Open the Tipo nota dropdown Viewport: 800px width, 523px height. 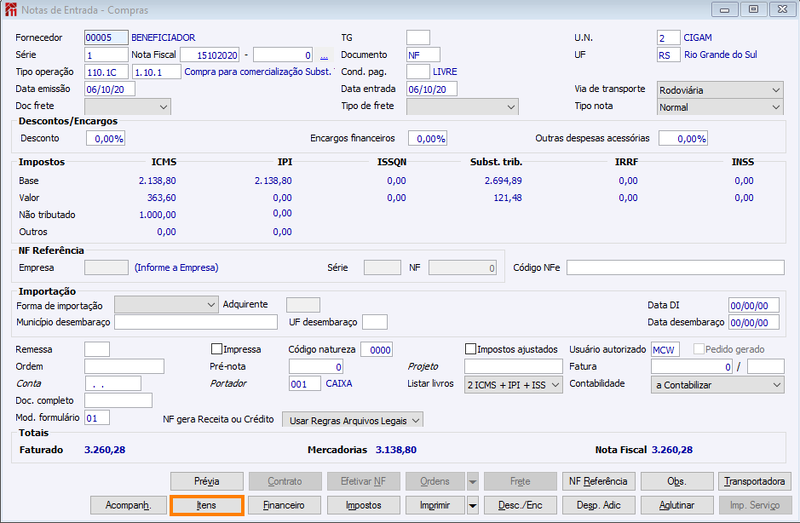(x=720, y=107)
